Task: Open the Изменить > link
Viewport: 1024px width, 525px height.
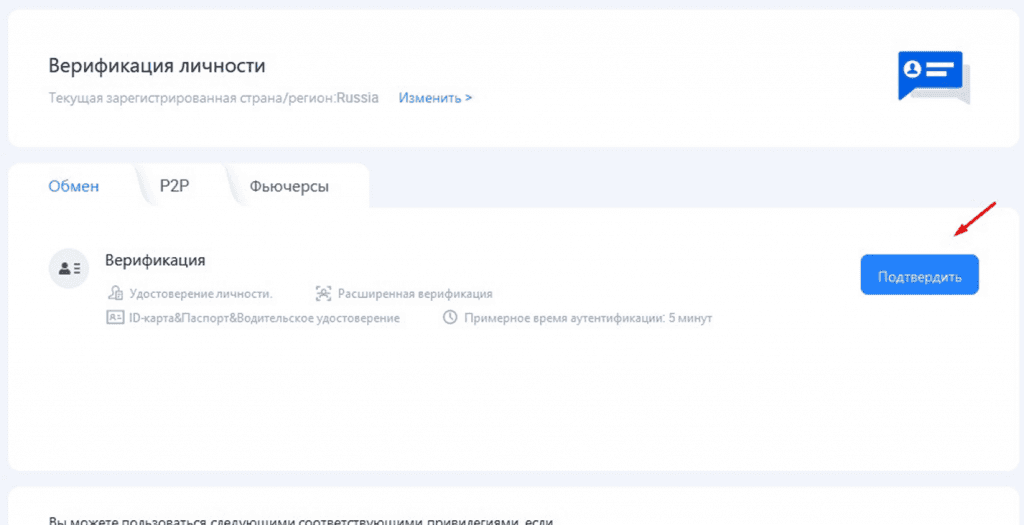Action: point(436,98)
